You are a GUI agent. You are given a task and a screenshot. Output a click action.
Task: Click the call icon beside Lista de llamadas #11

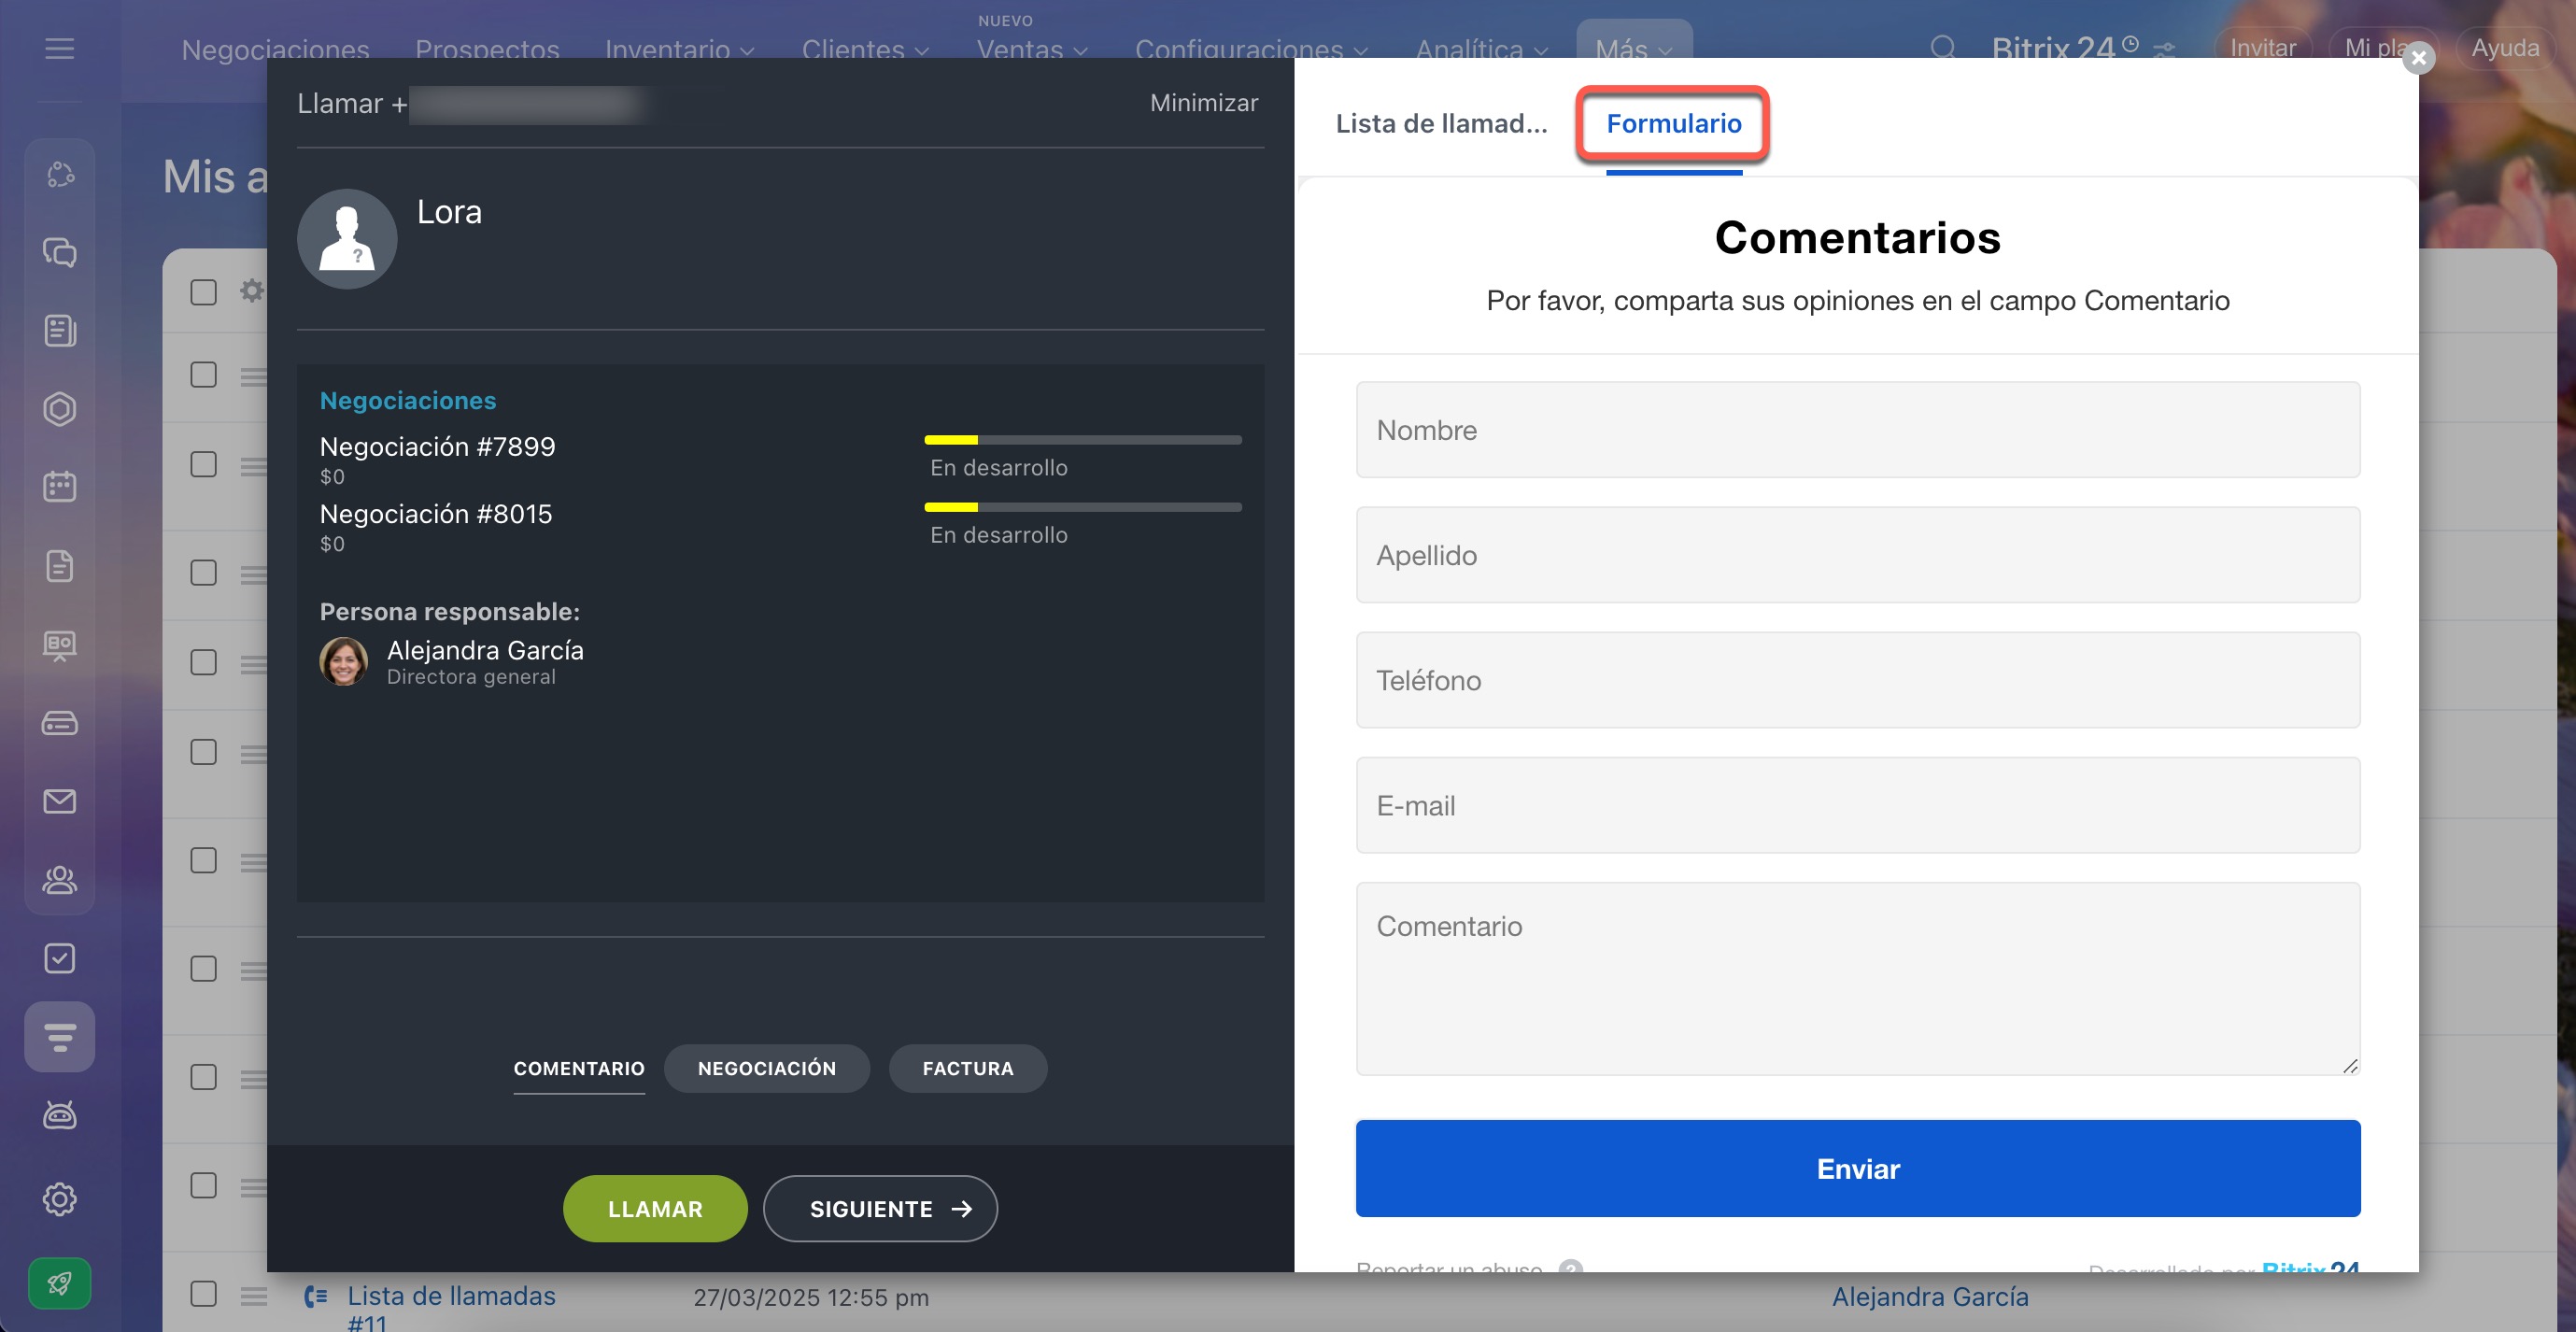click(x=316, y=1297)
